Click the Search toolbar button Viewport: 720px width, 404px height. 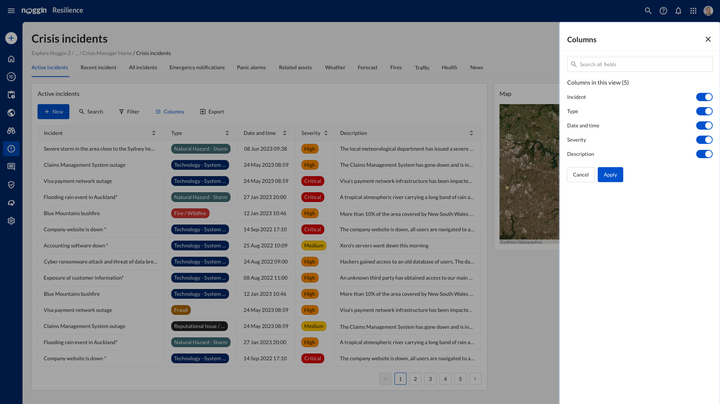click(91, 112)
